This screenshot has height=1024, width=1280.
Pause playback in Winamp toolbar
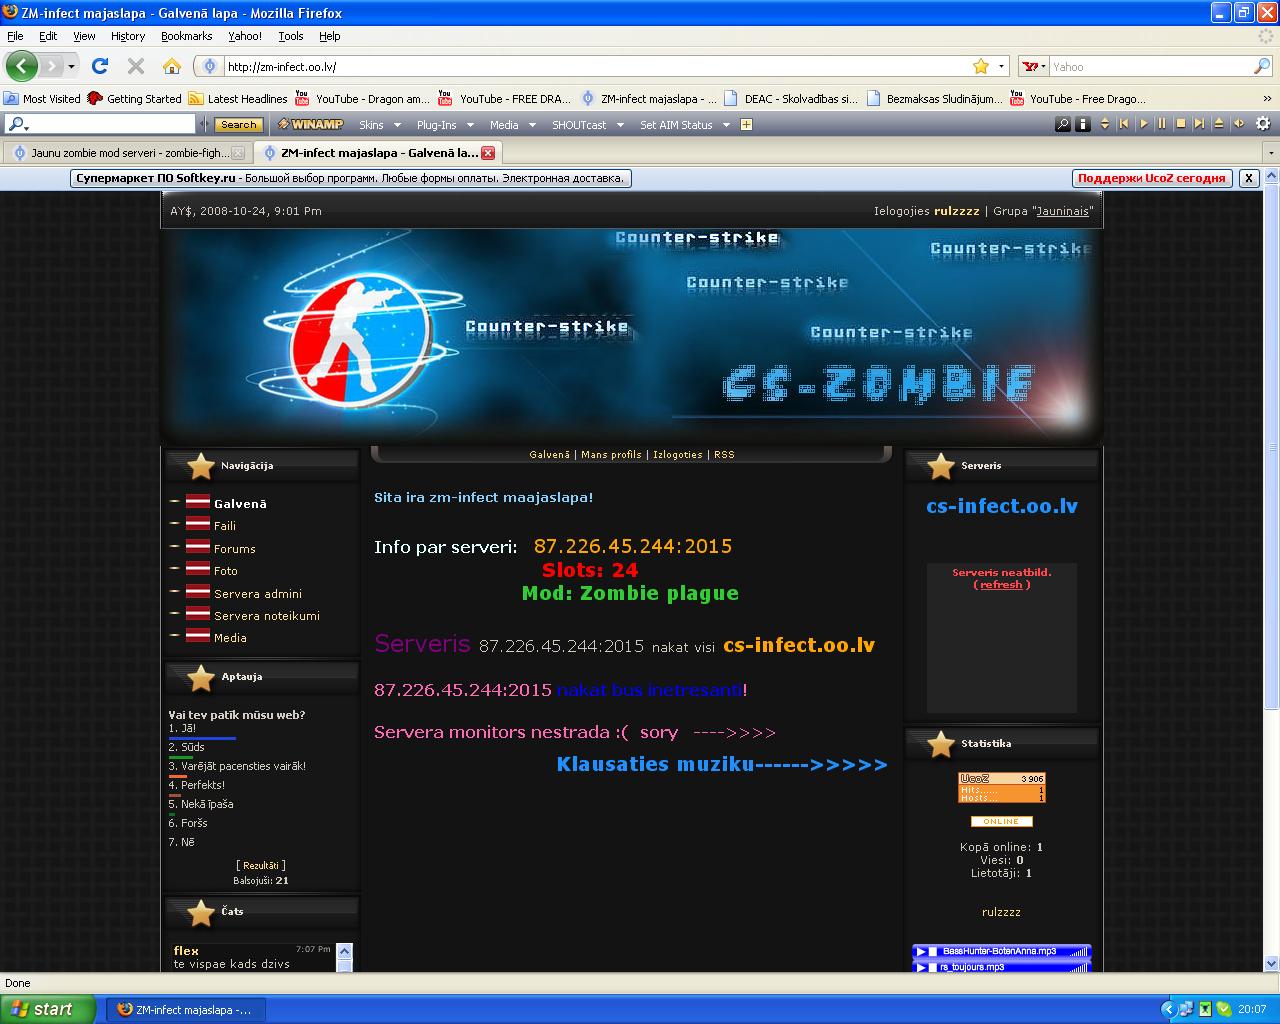(1162, 125)
